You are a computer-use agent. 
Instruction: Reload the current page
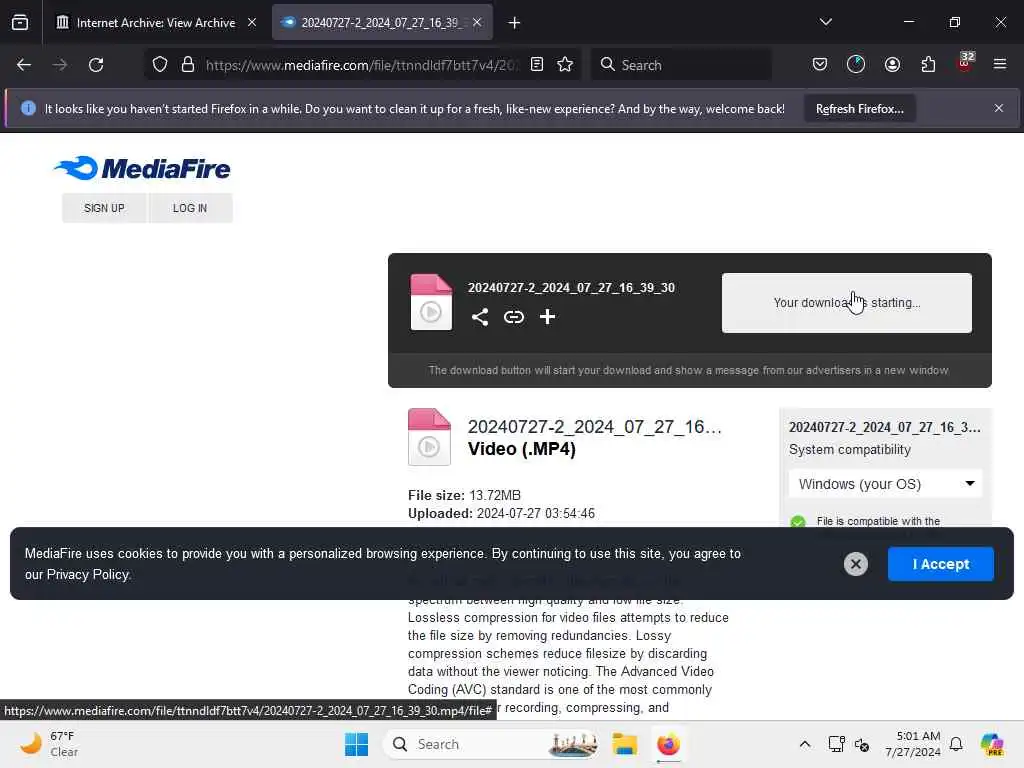[x=96, y=65]
